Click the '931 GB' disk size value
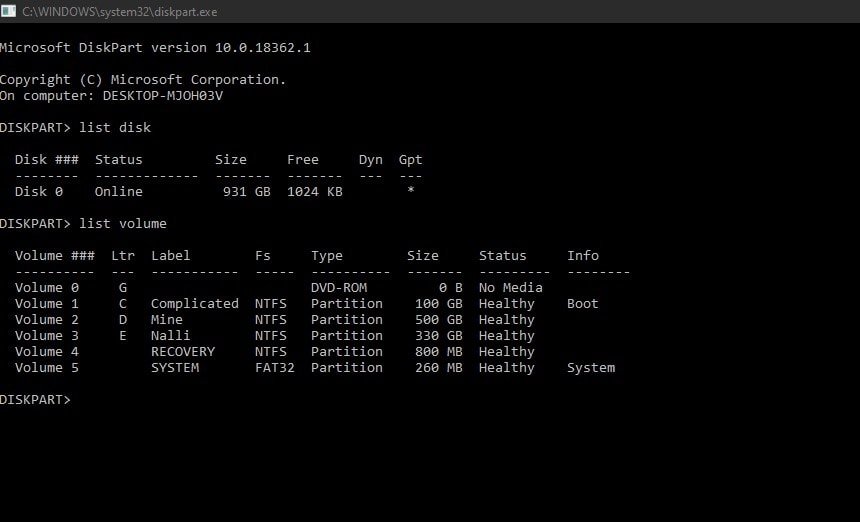860x522 pixels. (247, 192)
